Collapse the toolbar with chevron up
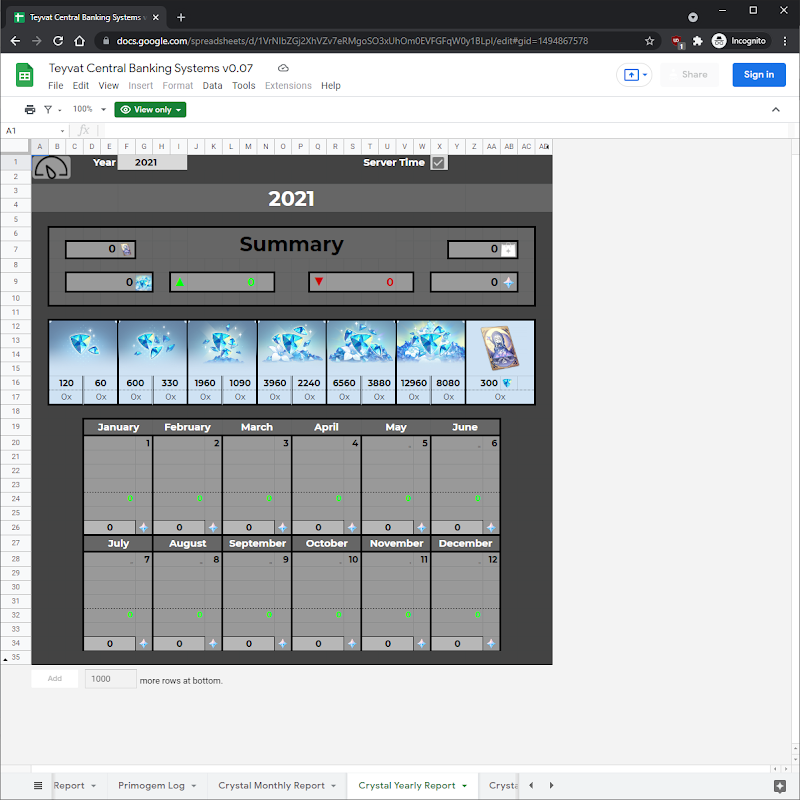This screenshot has height=800, width=800. click(x=776, y=109)
